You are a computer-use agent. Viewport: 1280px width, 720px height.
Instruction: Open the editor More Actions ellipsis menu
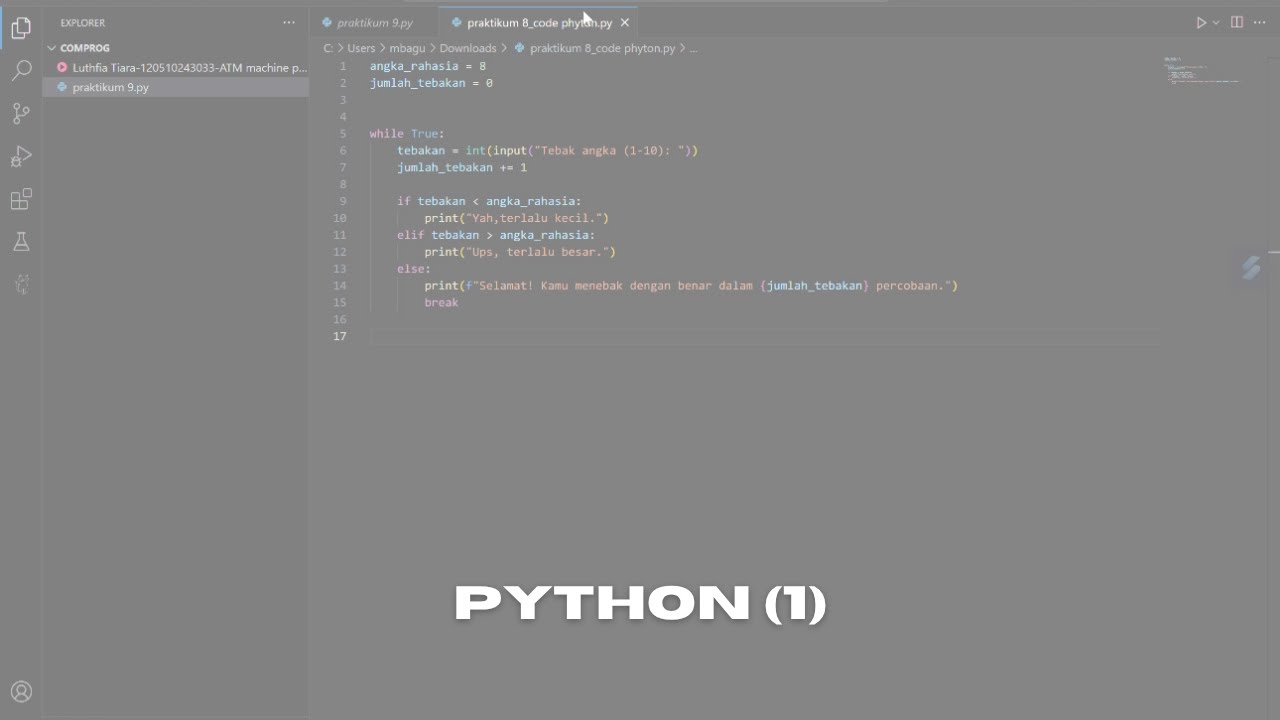(x=1260, y=22)
